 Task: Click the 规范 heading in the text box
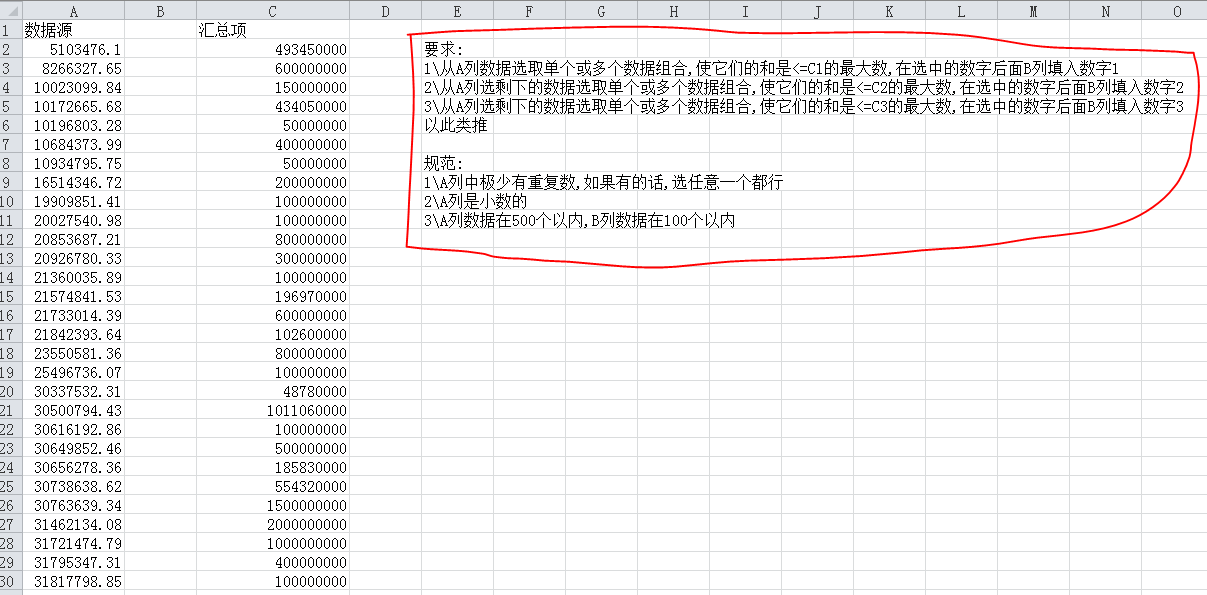point(438,163)
